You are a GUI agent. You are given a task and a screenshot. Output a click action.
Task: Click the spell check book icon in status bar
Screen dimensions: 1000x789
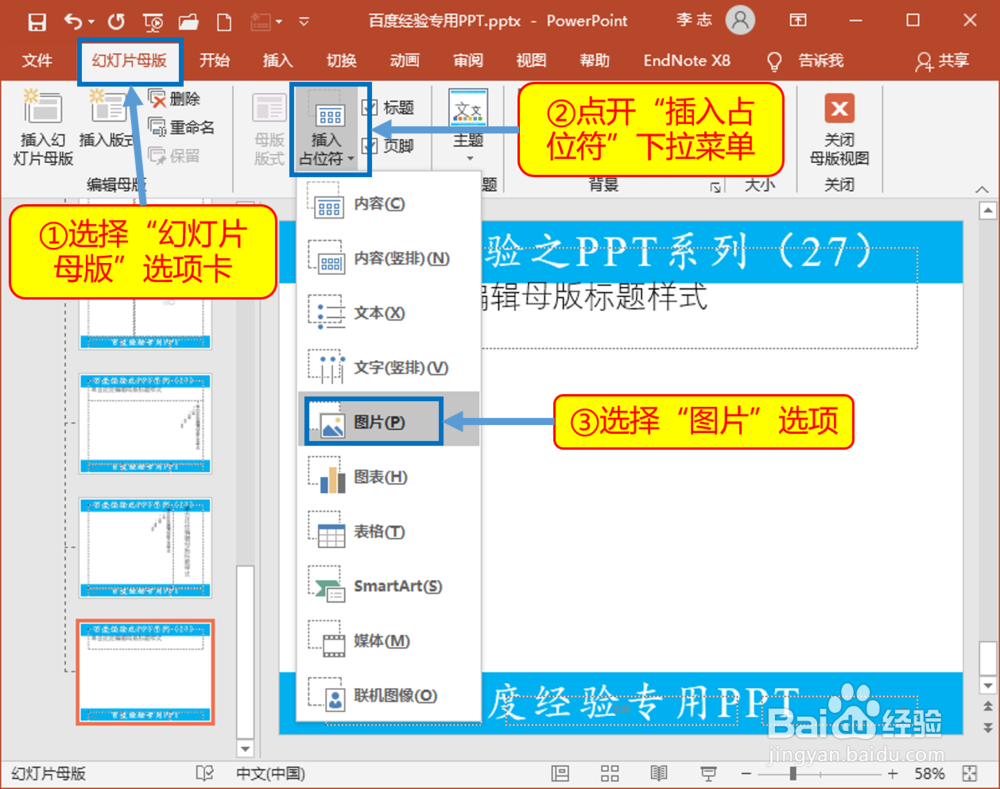(205, 774)
